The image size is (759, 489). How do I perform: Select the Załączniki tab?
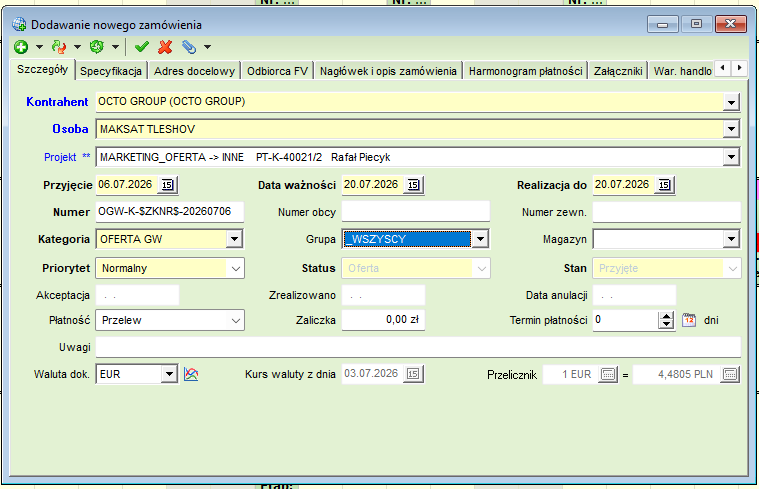pyautogui.click(x=618, y=71)
